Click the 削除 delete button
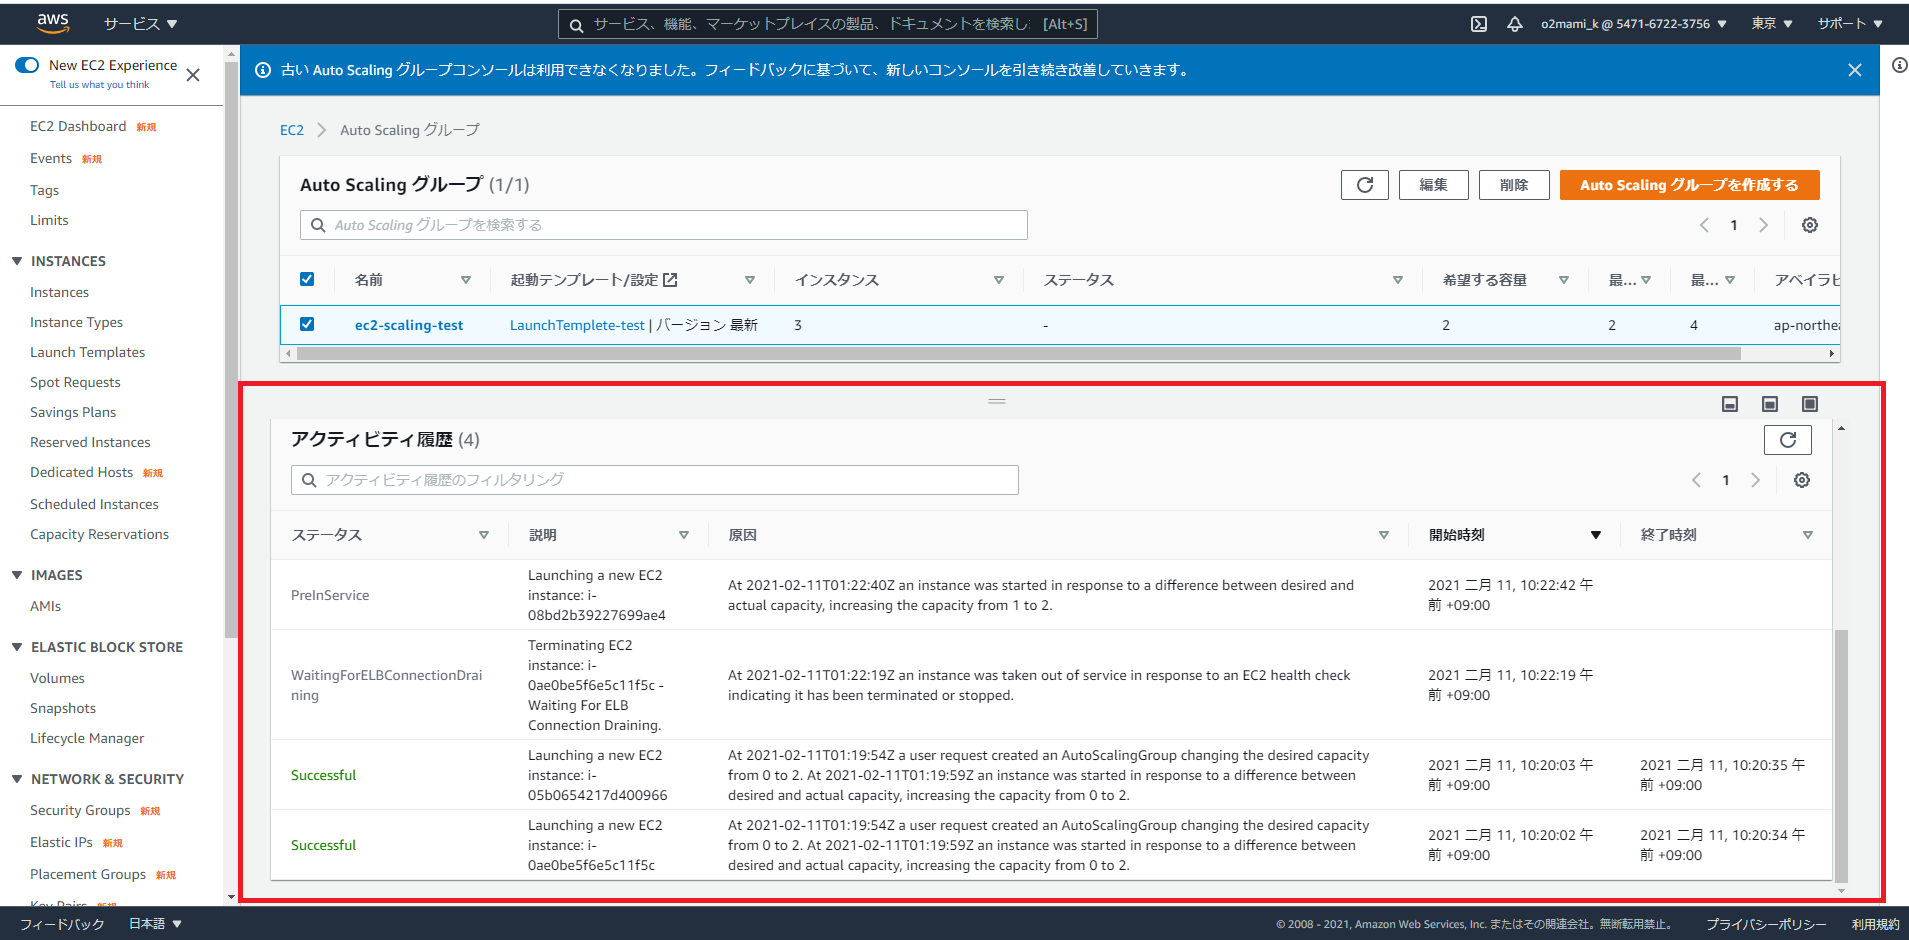Screen dimensions: 1909x940 click(x=1514, y=185)
